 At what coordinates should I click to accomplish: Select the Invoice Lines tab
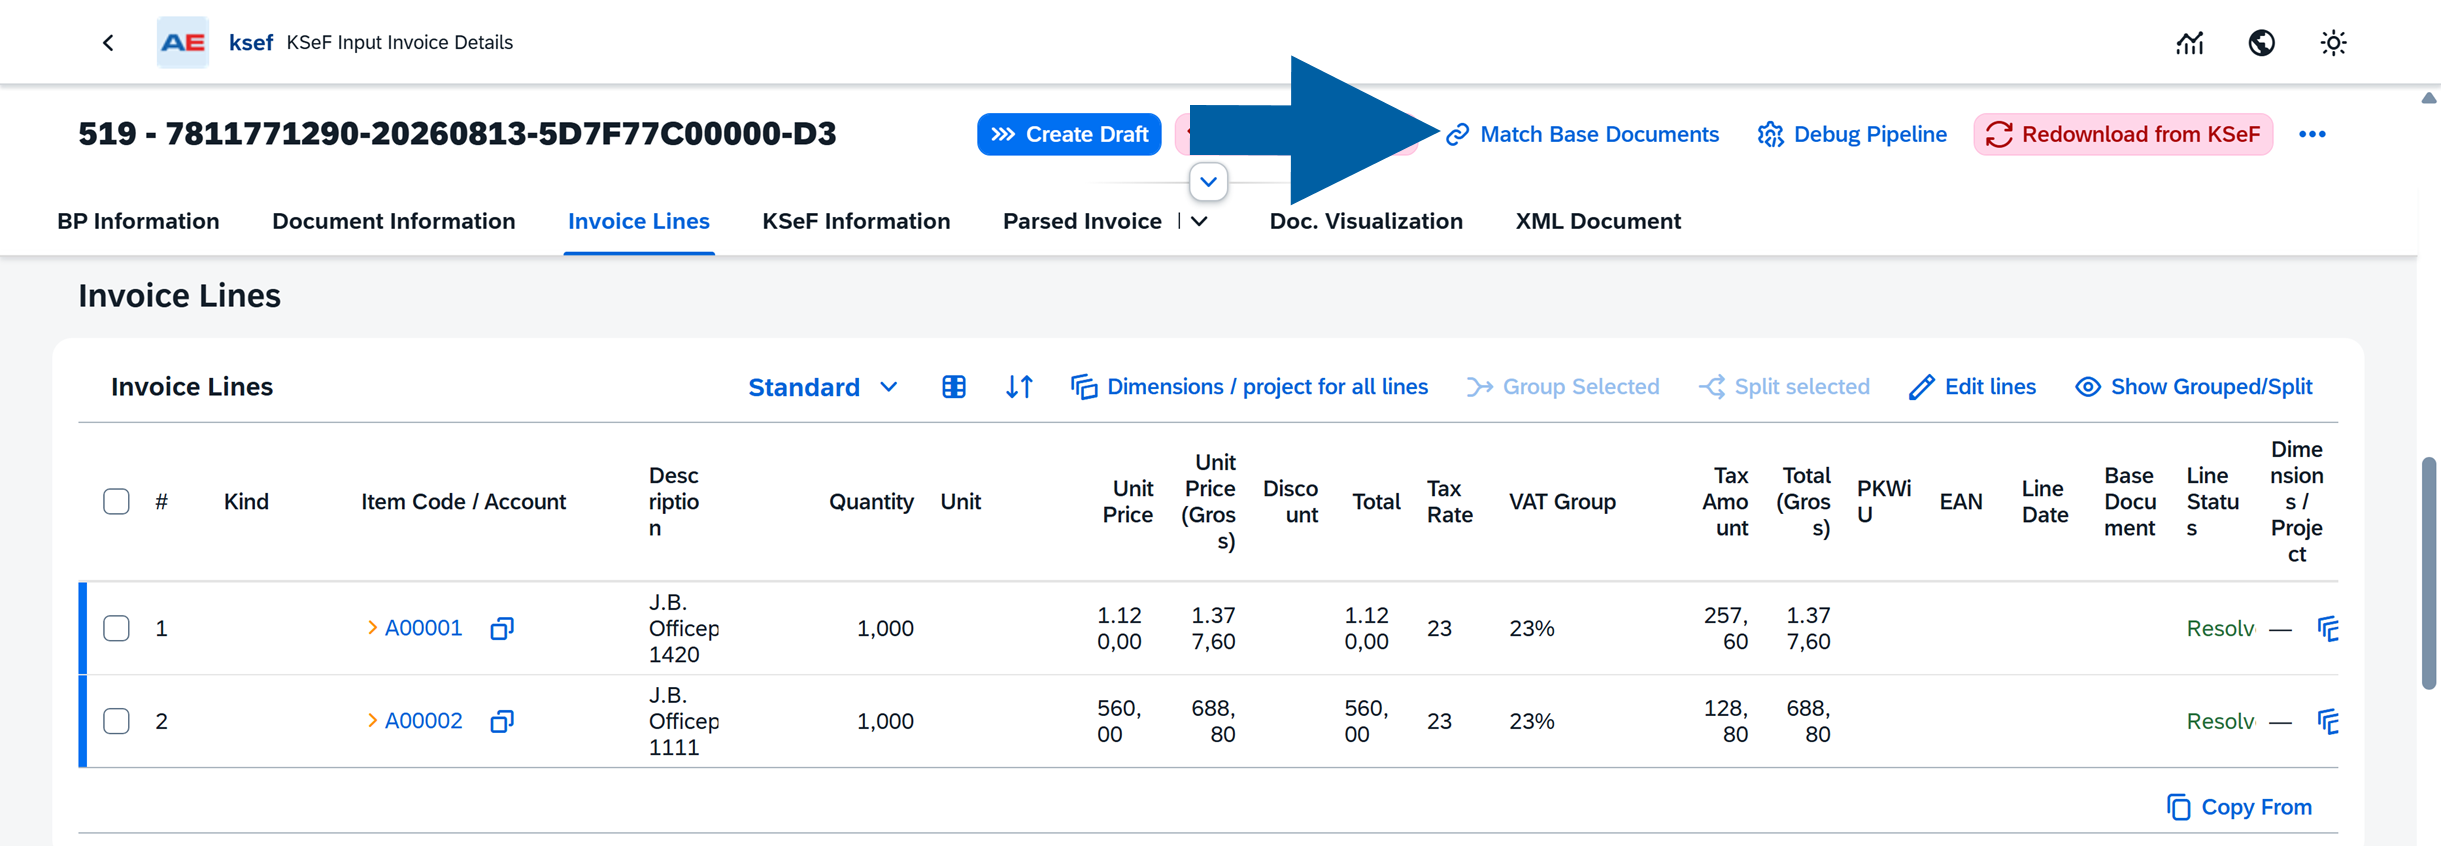point(639,221)
